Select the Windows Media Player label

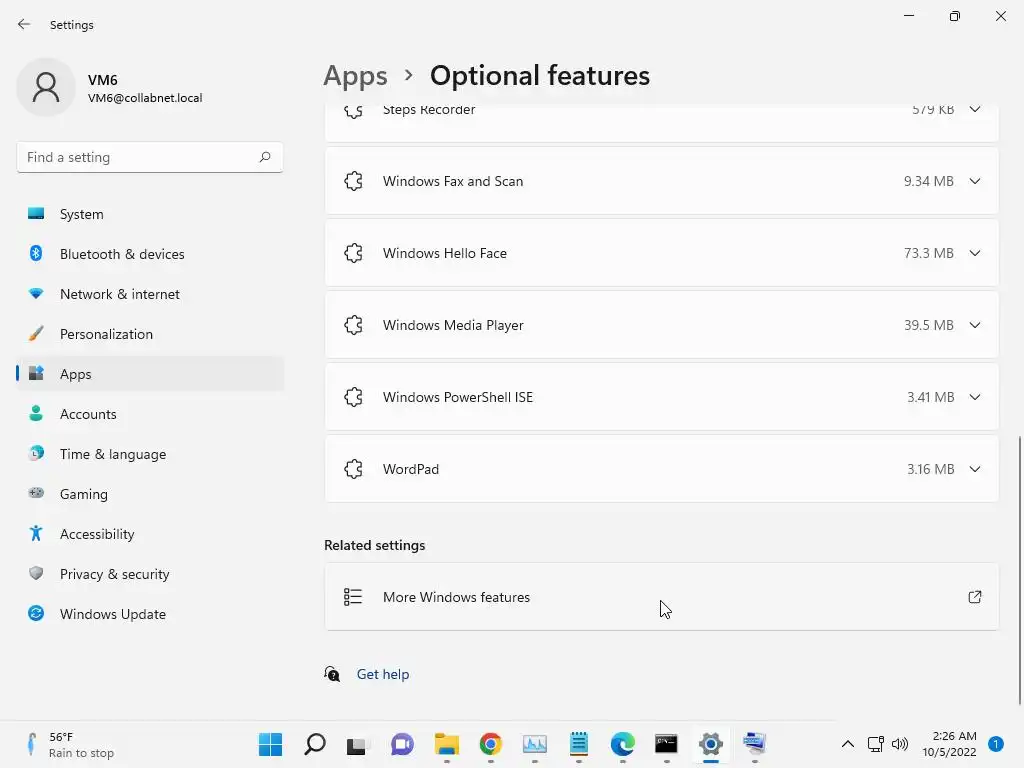(x=453, y=325)
